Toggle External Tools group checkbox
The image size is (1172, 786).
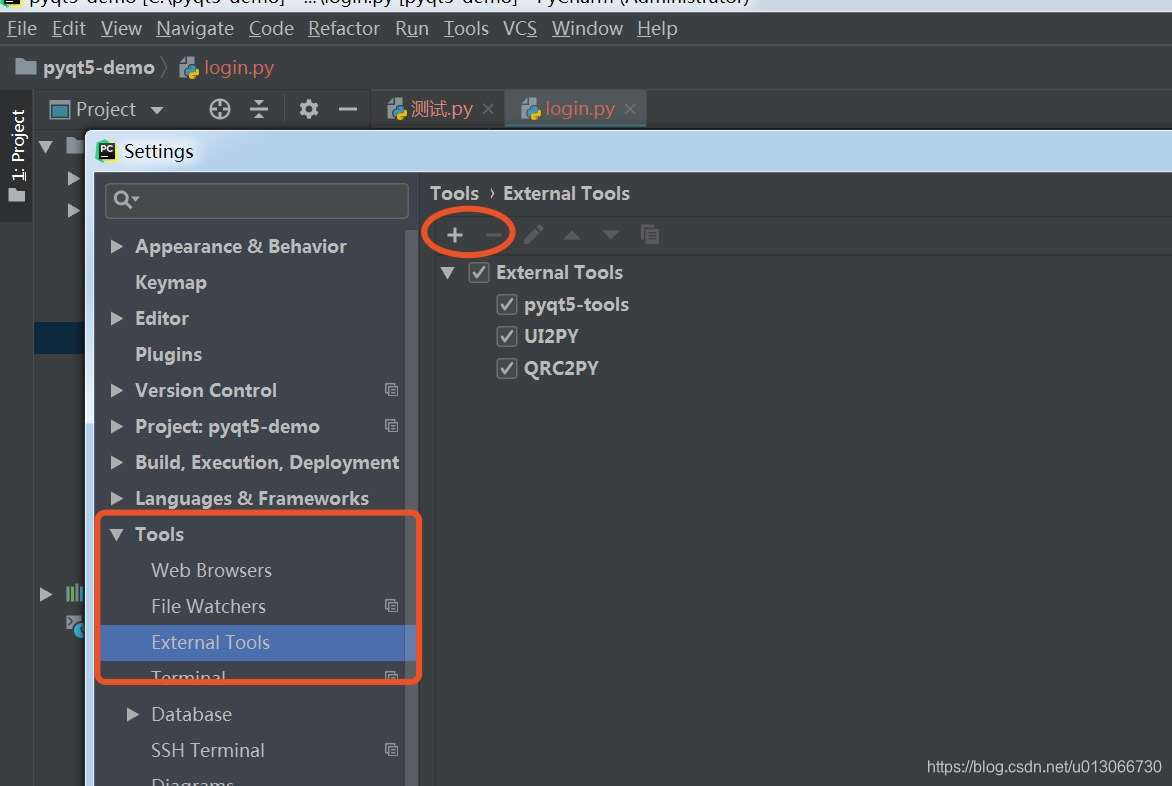point(478,272)
